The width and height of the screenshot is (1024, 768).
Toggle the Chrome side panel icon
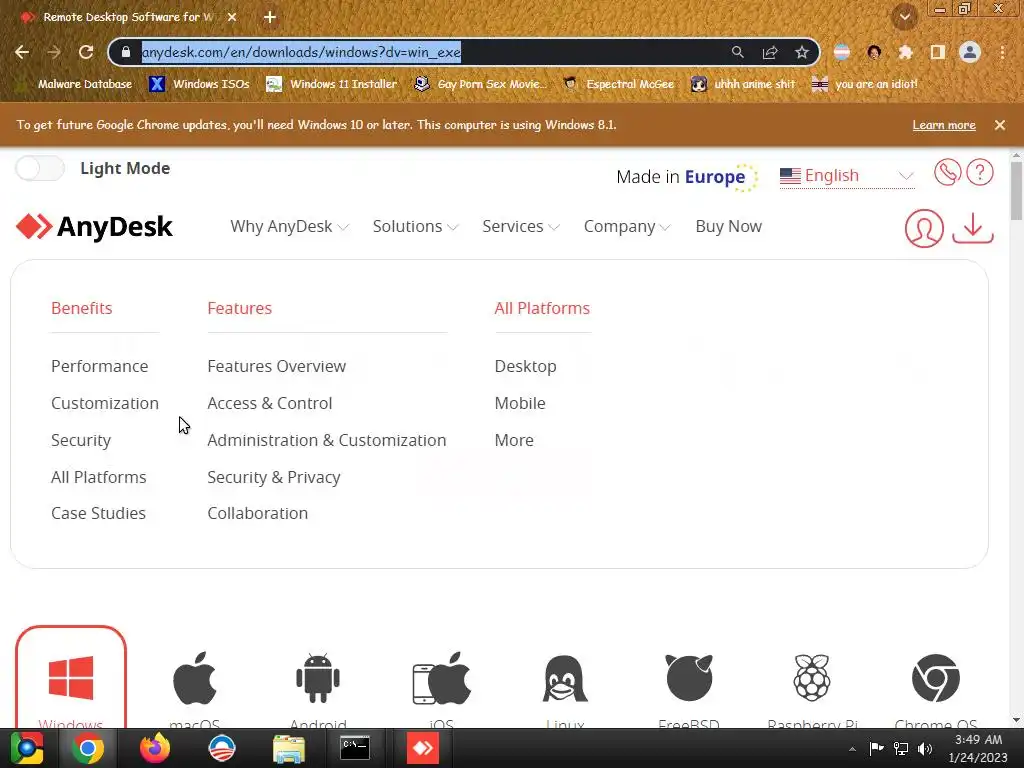[938, 52]
